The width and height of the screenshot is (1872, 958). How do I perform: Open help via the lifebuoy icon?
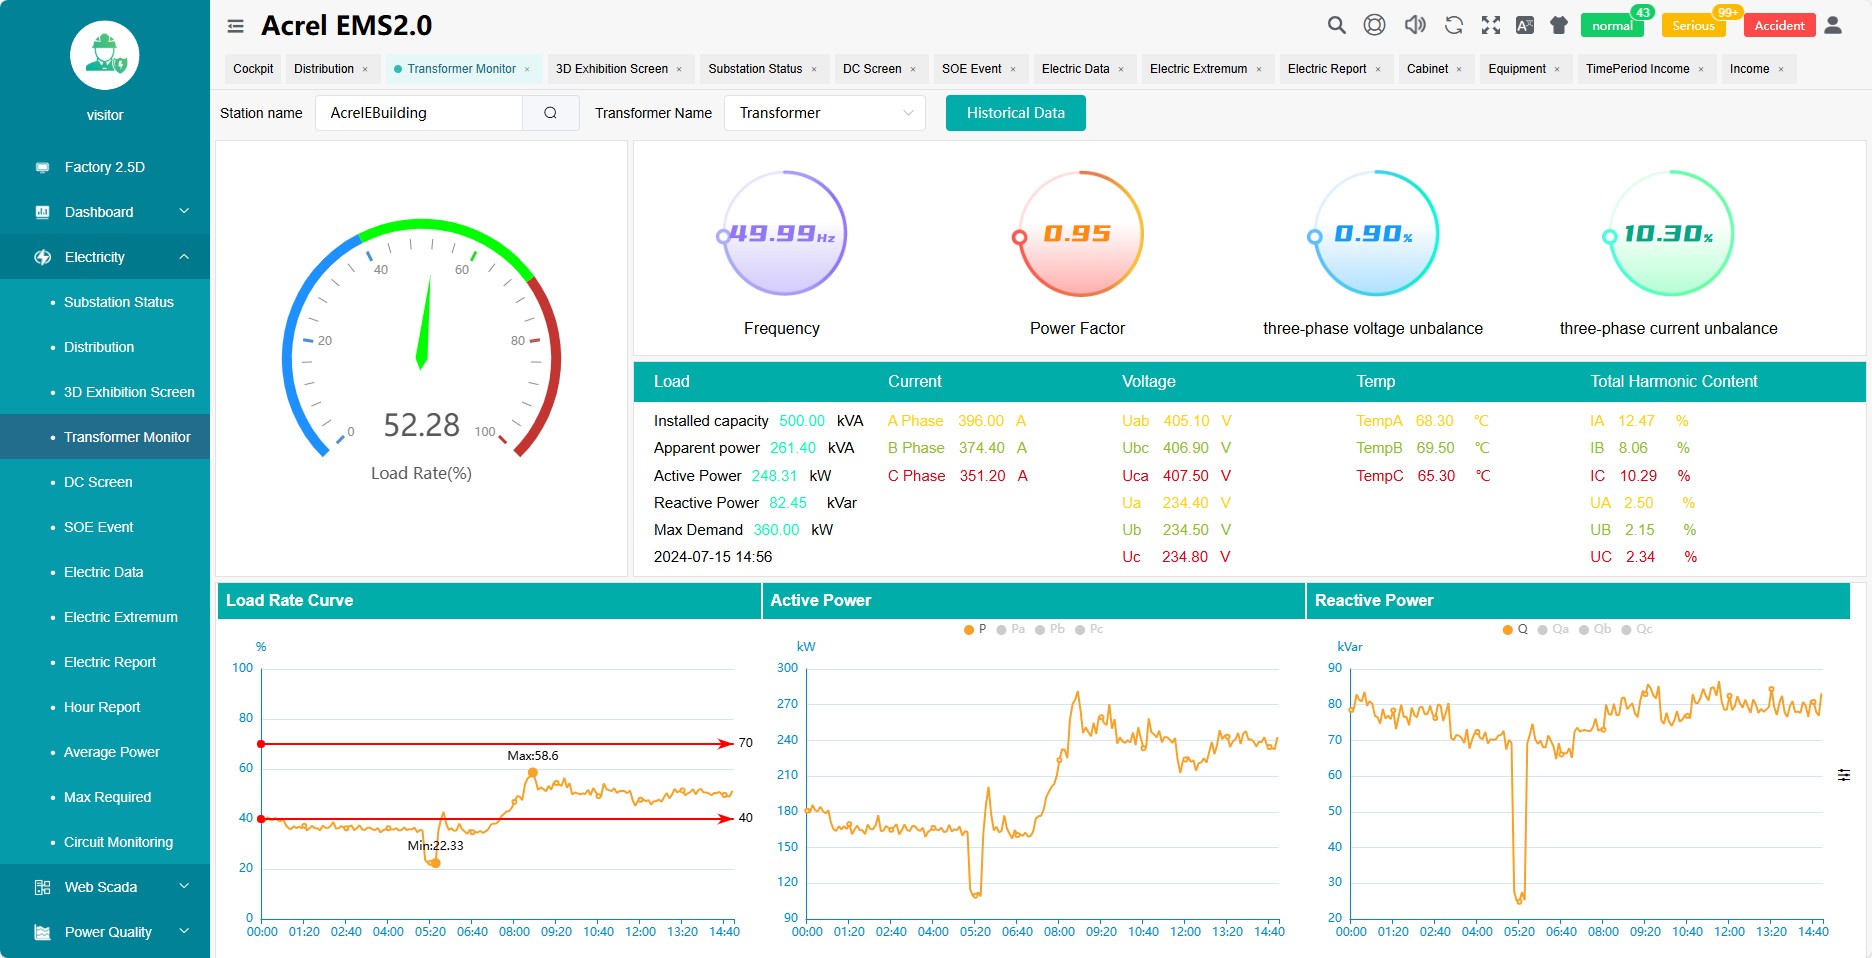click(1375, 25)
